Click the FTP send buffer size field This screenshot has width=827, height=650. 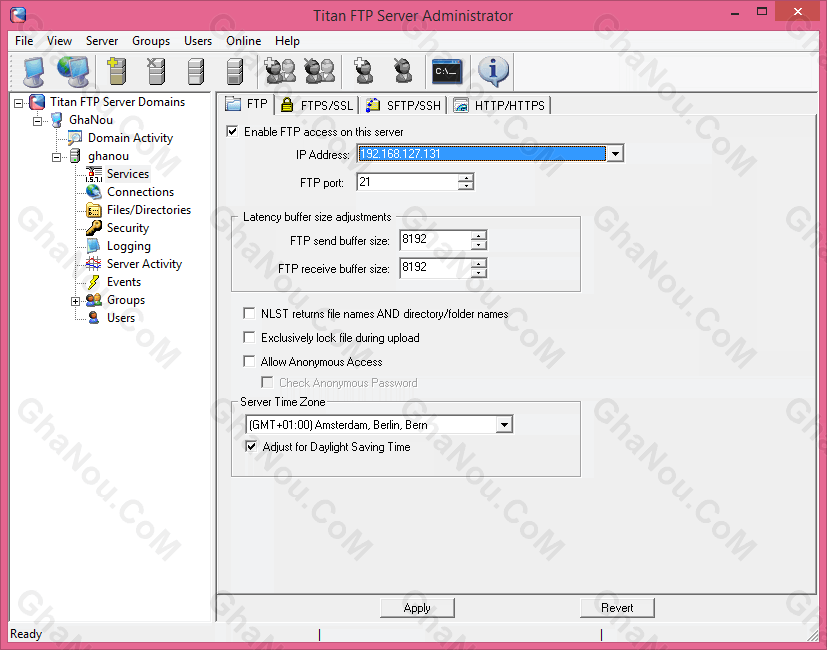pos(436,240)
